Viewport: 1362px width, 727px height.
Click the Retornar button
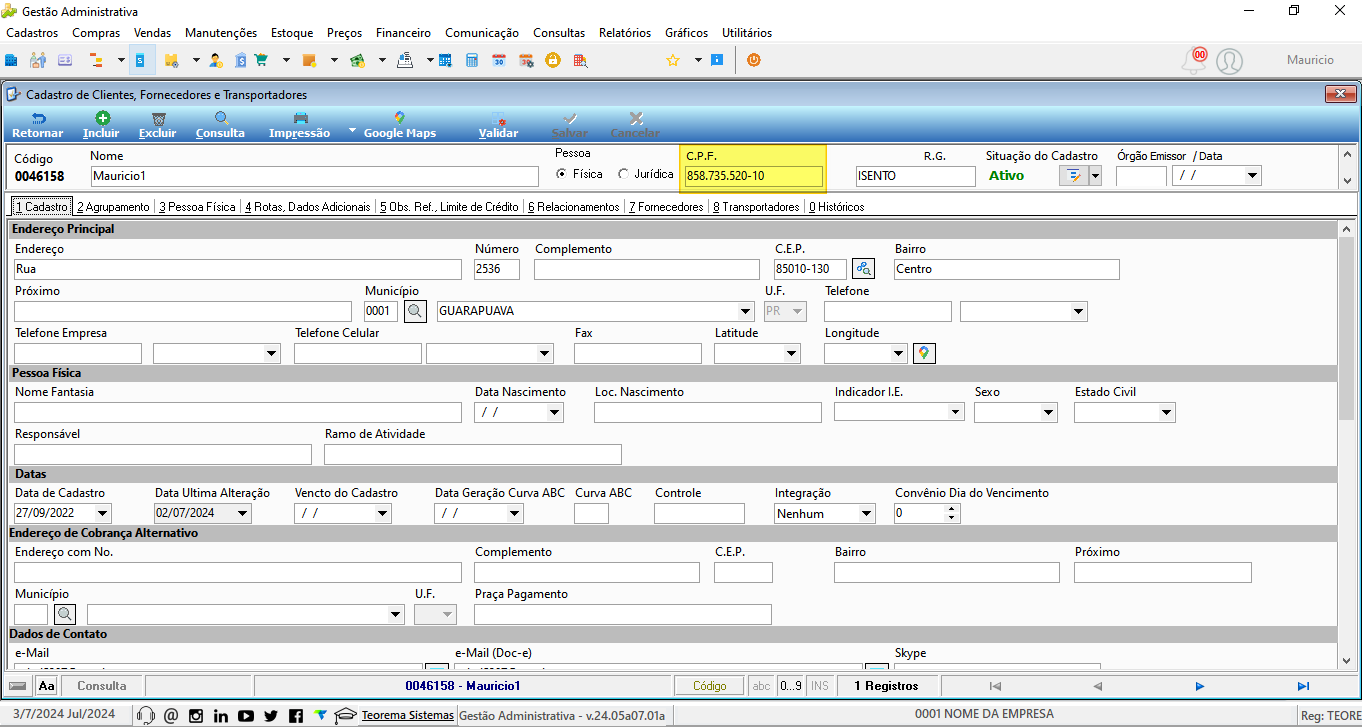coord(37,125)
